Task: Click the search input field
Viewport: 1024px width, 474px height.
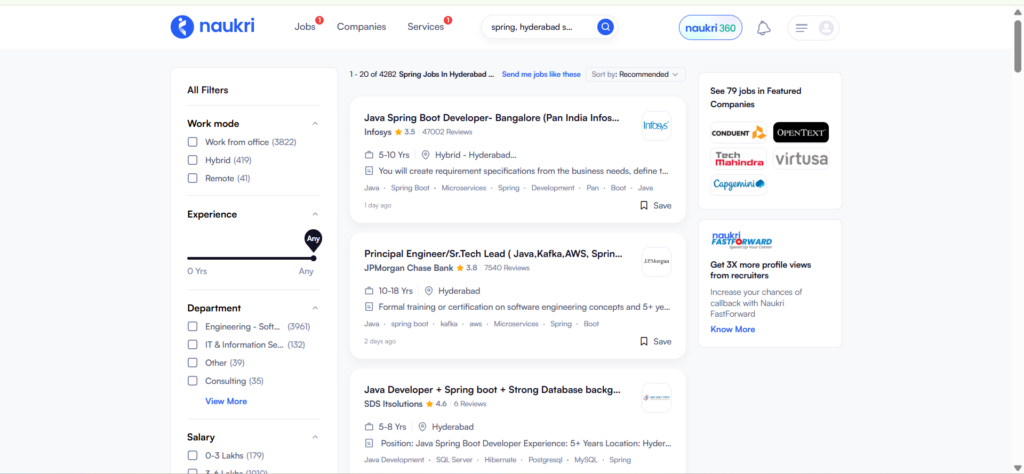Action: [x=541, y=27]
